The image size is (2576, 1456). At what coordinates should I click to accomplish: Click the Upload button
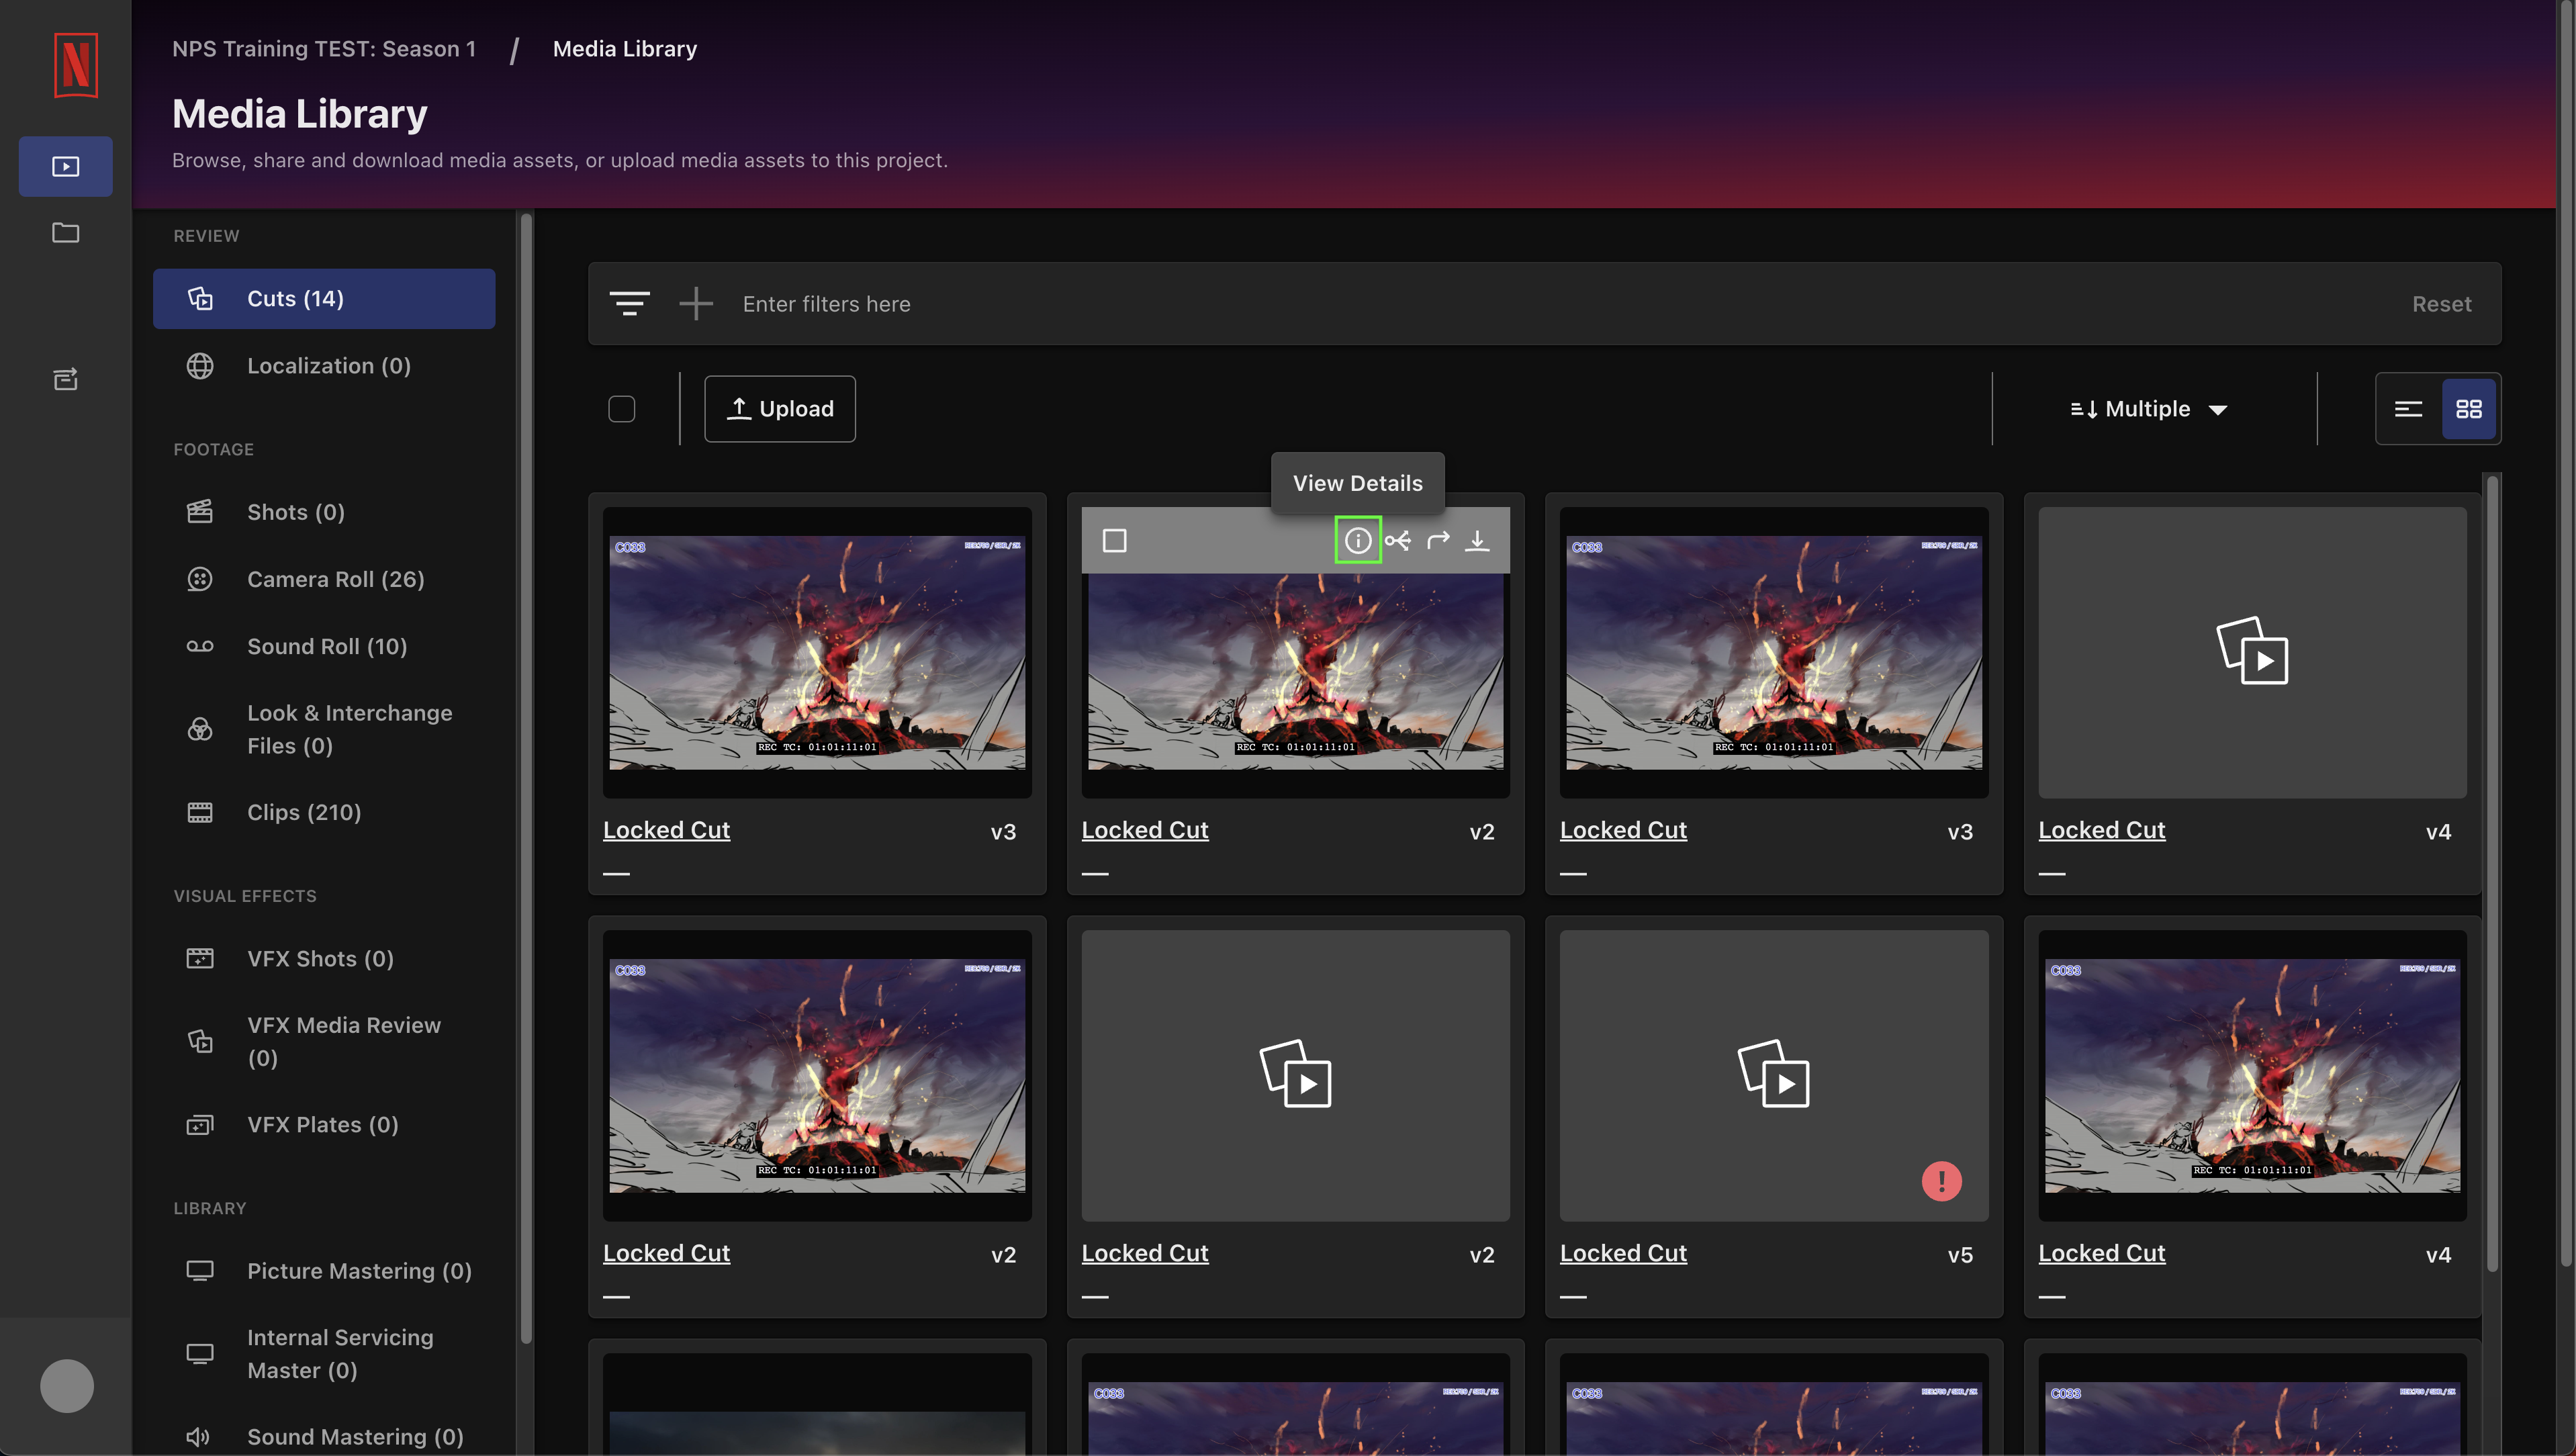(x=779, y=408)
